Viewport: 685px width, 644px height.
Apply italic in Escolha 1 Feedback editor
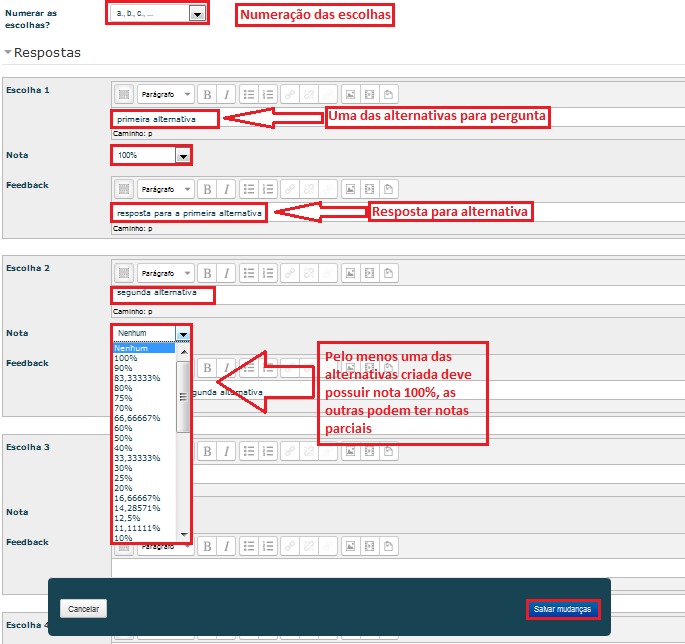[227, 188]
